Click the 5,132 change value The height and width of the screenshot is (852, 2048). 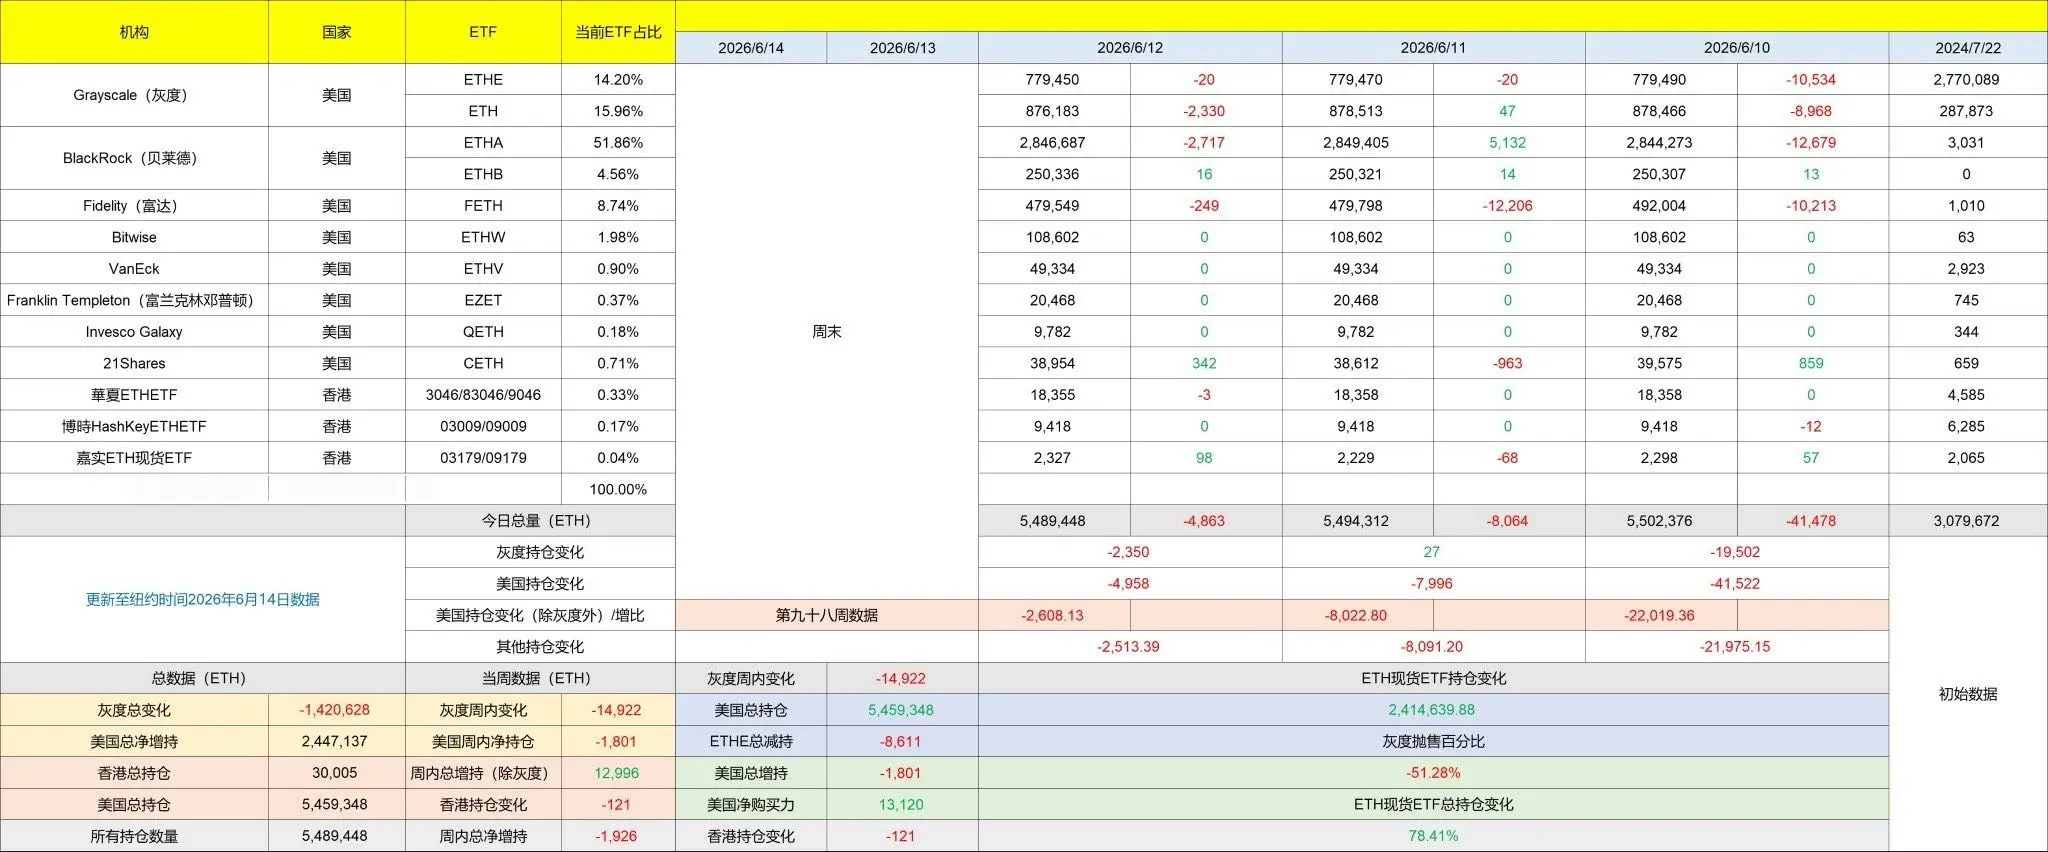(x=1508, y=143)
